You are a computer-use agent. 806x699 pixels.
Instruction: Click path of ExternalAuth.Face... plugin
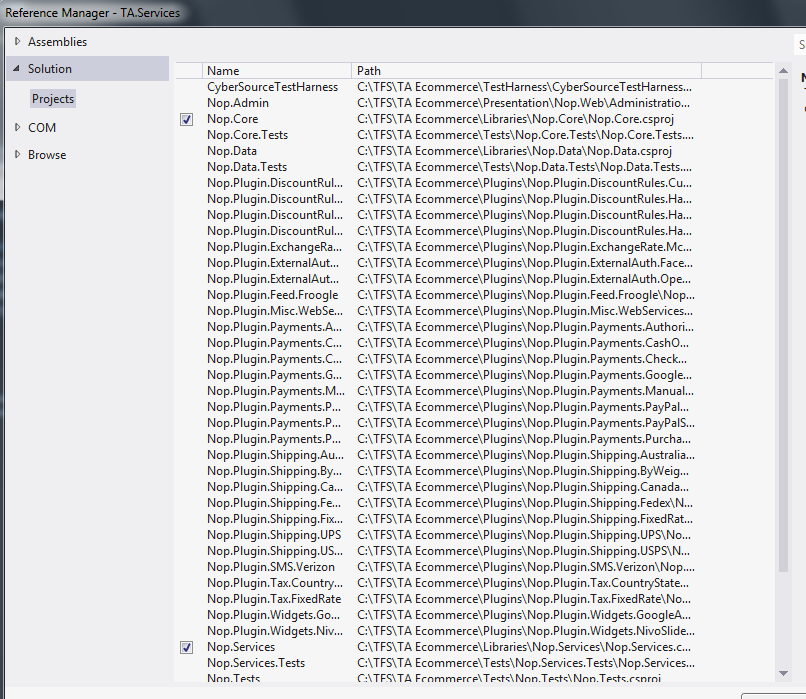pos(525,263)
